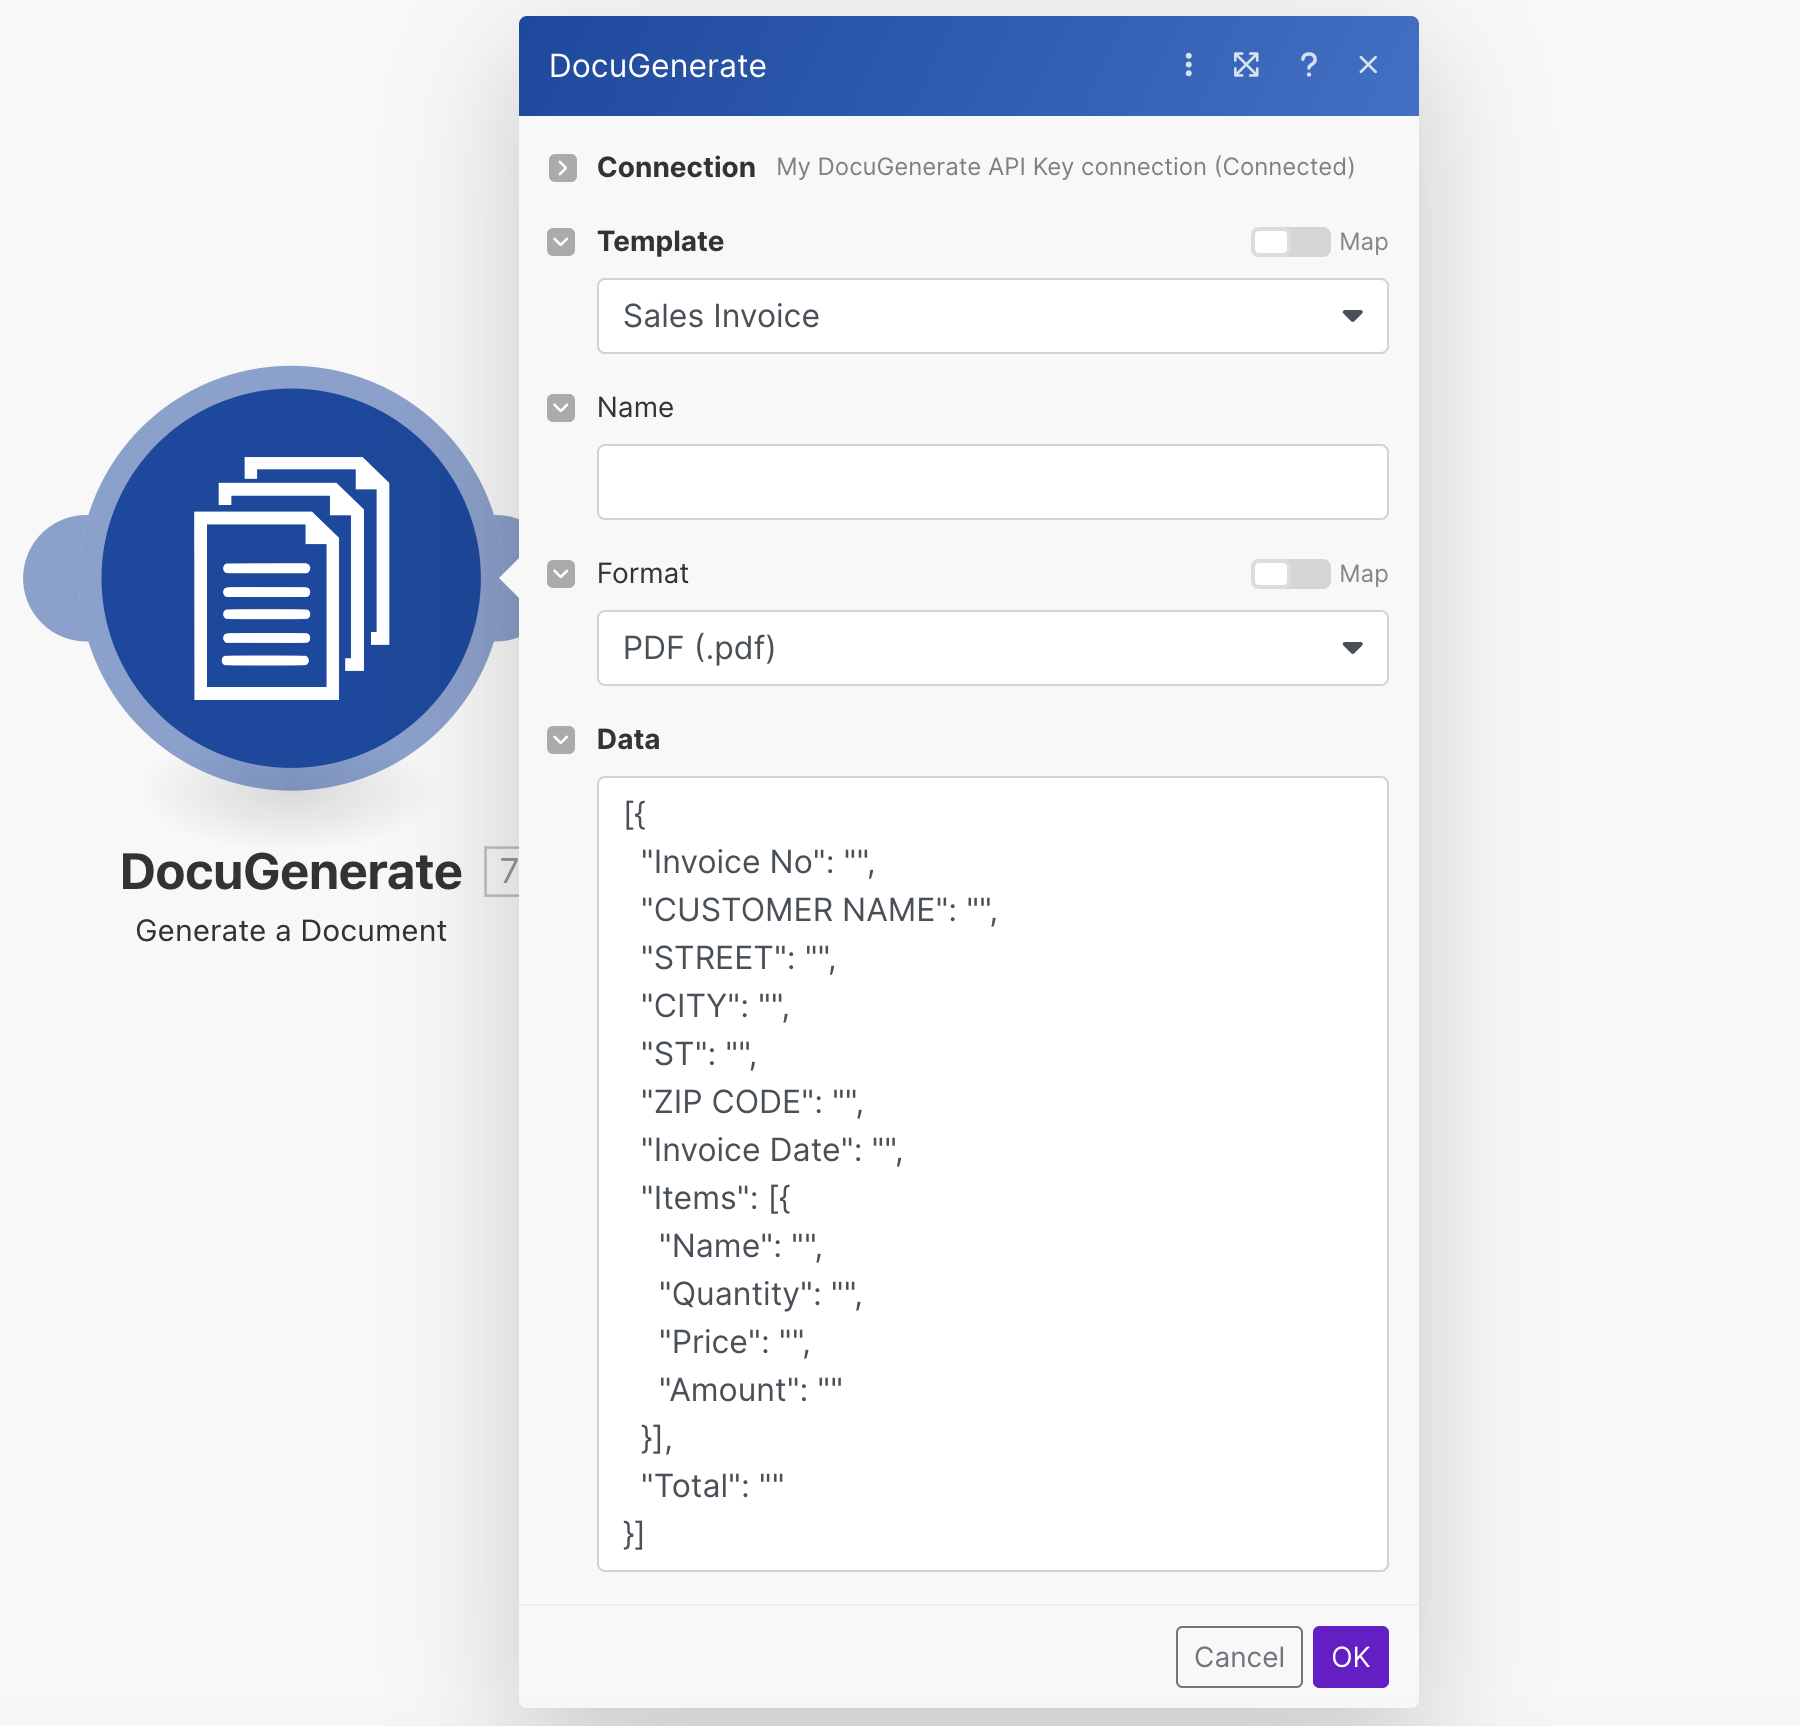Open the Sales Invoice template dropdown
Image resolution: width=1800 pixels, height=1726 pixels.
pos(992,316)
